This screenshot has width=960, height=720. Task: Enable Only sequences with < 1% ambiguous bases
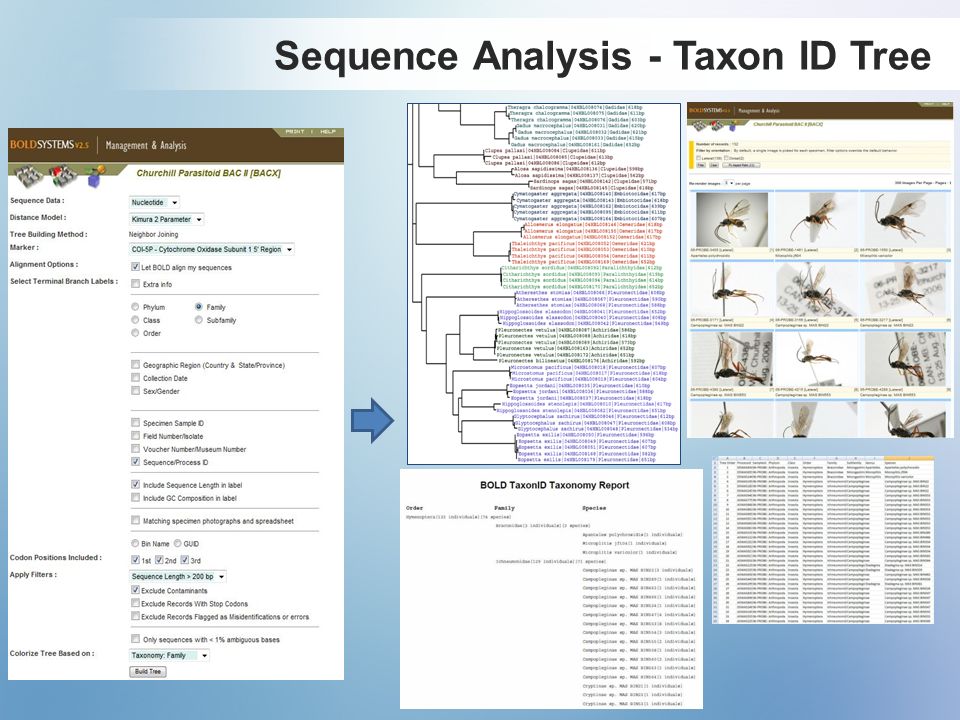pyautogui.click(x=135, y=639)
